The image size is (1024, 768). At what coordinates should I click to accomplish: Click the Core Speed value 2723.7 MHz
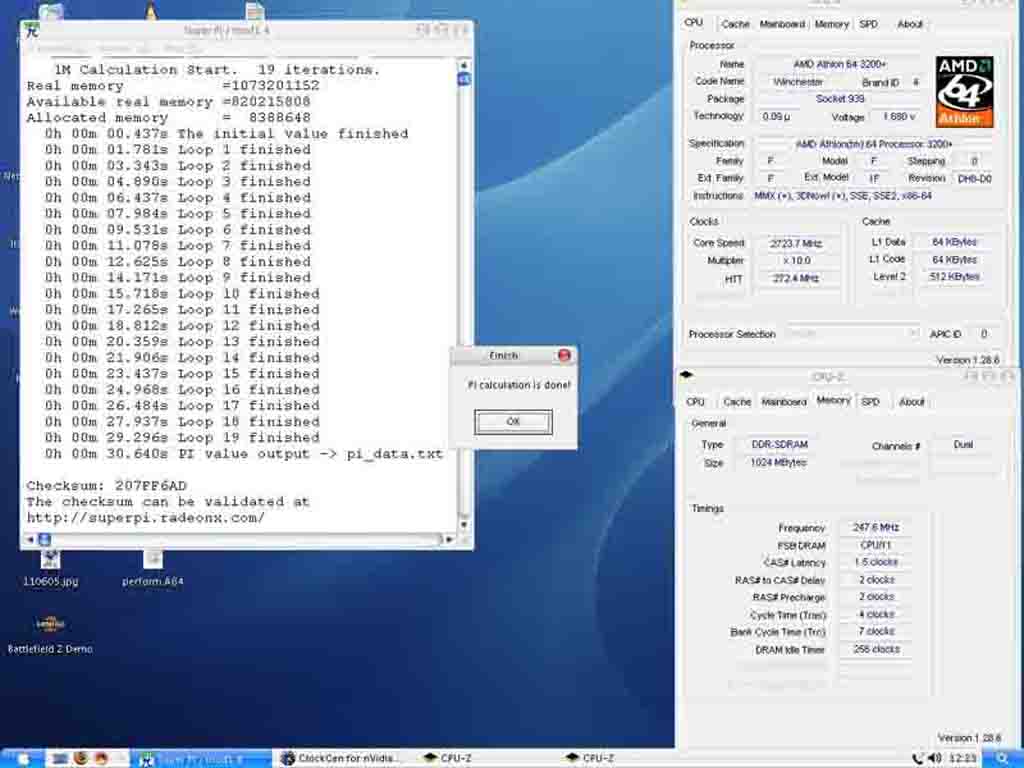(795, 243)
